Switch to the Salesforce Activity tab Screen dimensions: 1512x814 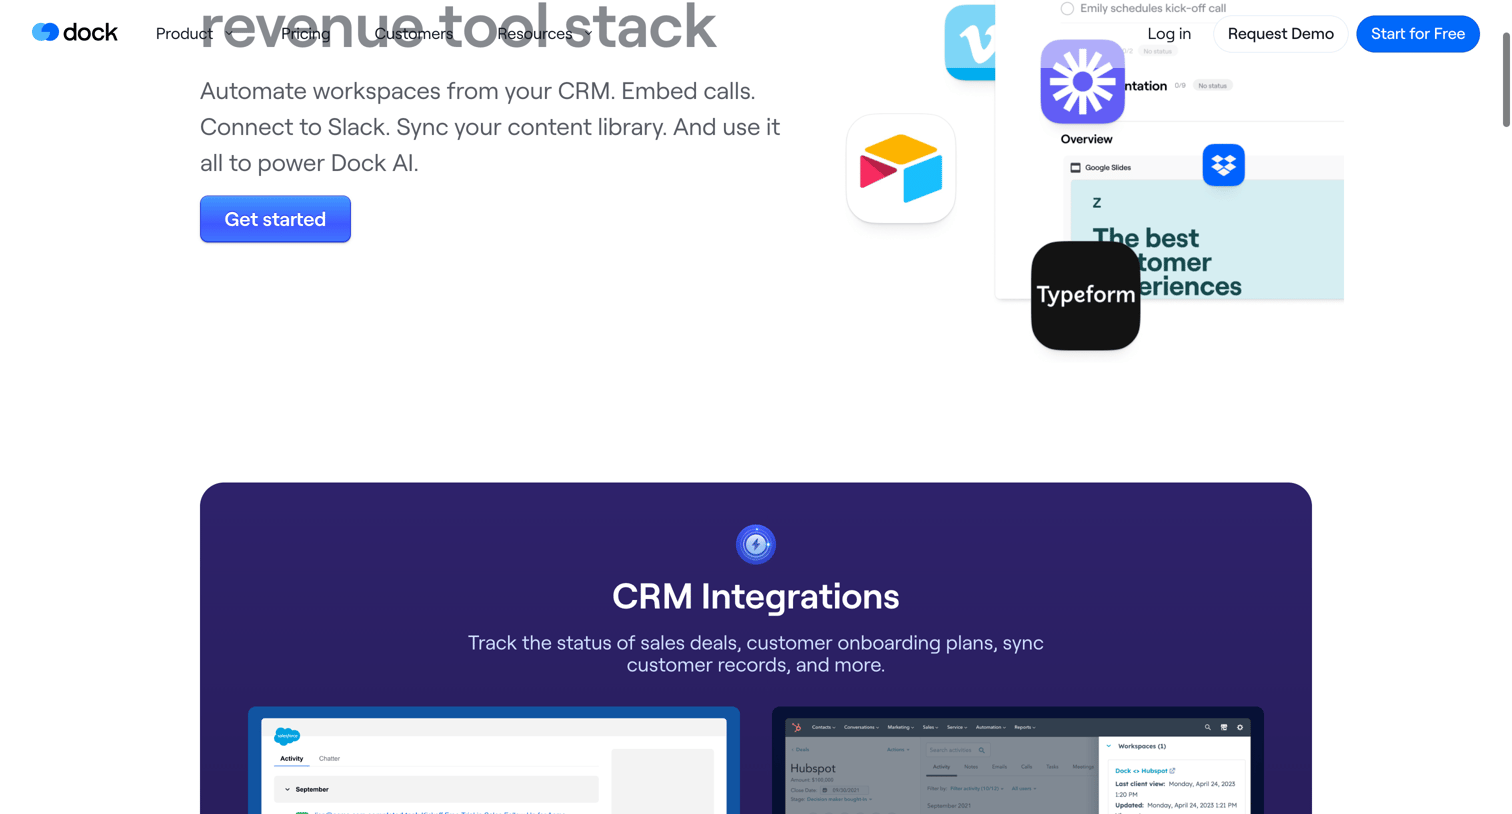coord(291,759)
